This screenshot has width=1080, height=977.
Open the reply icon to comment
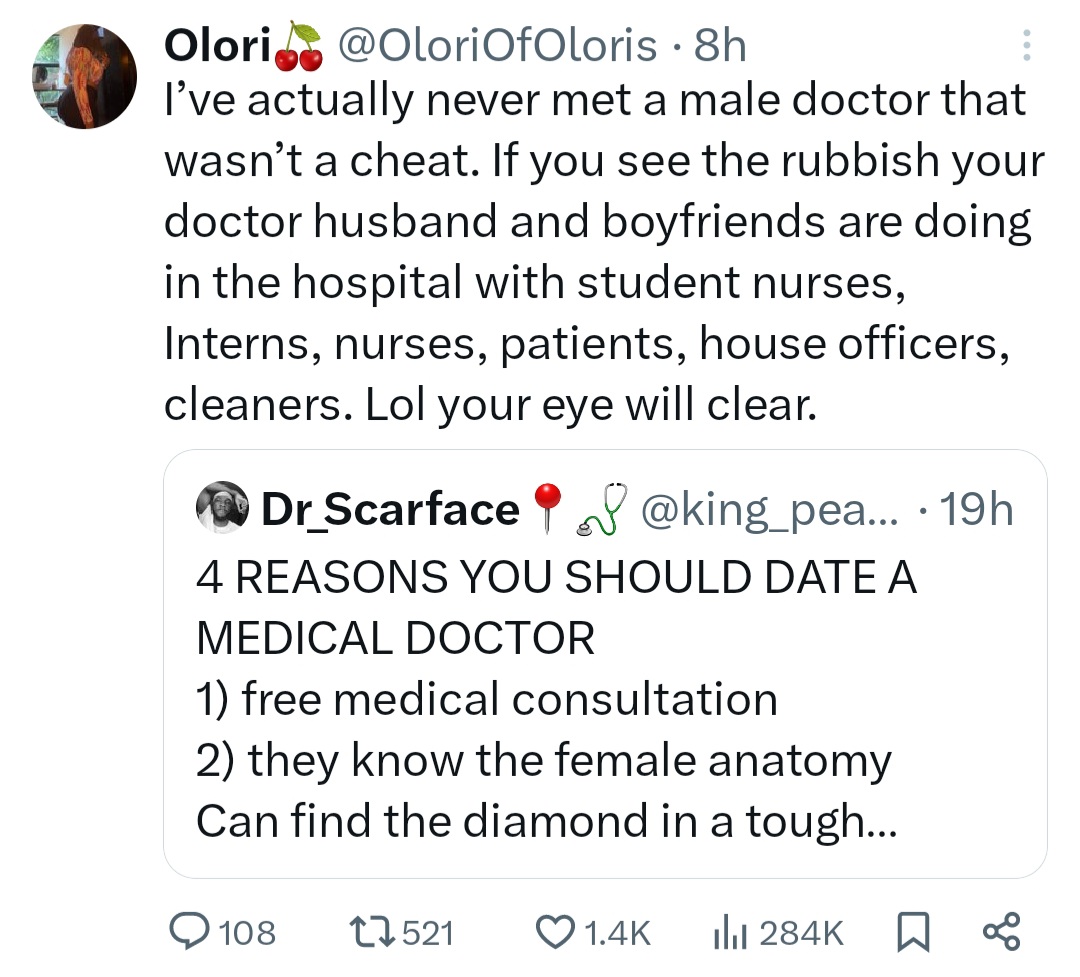(x=188, y=932)
